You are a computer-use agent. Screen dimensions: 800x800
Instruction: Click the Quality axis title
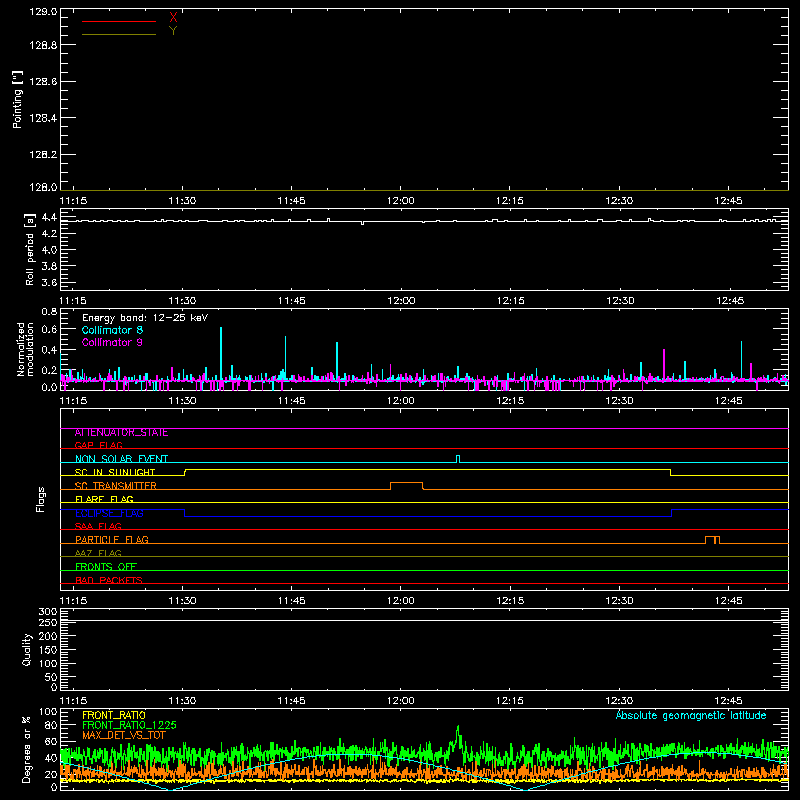click(x=27, y=649)
